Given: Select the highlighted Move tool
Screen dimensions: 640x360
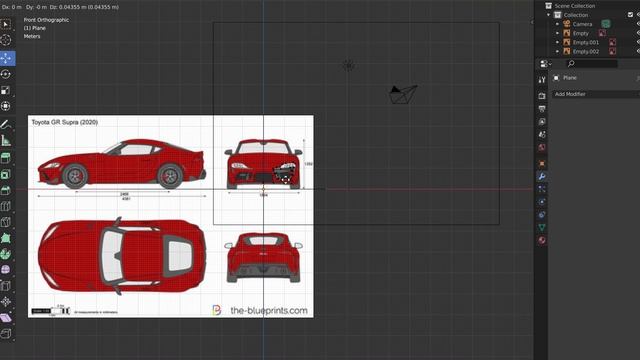Looking at the screenshot, I should pyautogui.click(x=7, y=58).
